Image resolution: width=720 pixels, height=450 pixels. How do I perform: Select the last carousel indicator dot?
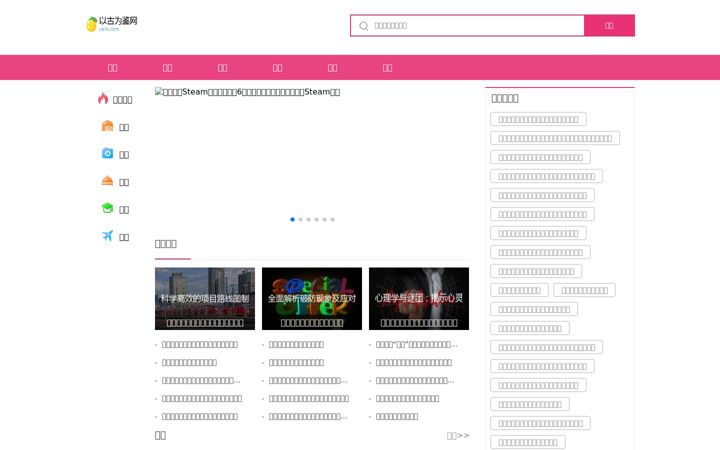(332, 219)
